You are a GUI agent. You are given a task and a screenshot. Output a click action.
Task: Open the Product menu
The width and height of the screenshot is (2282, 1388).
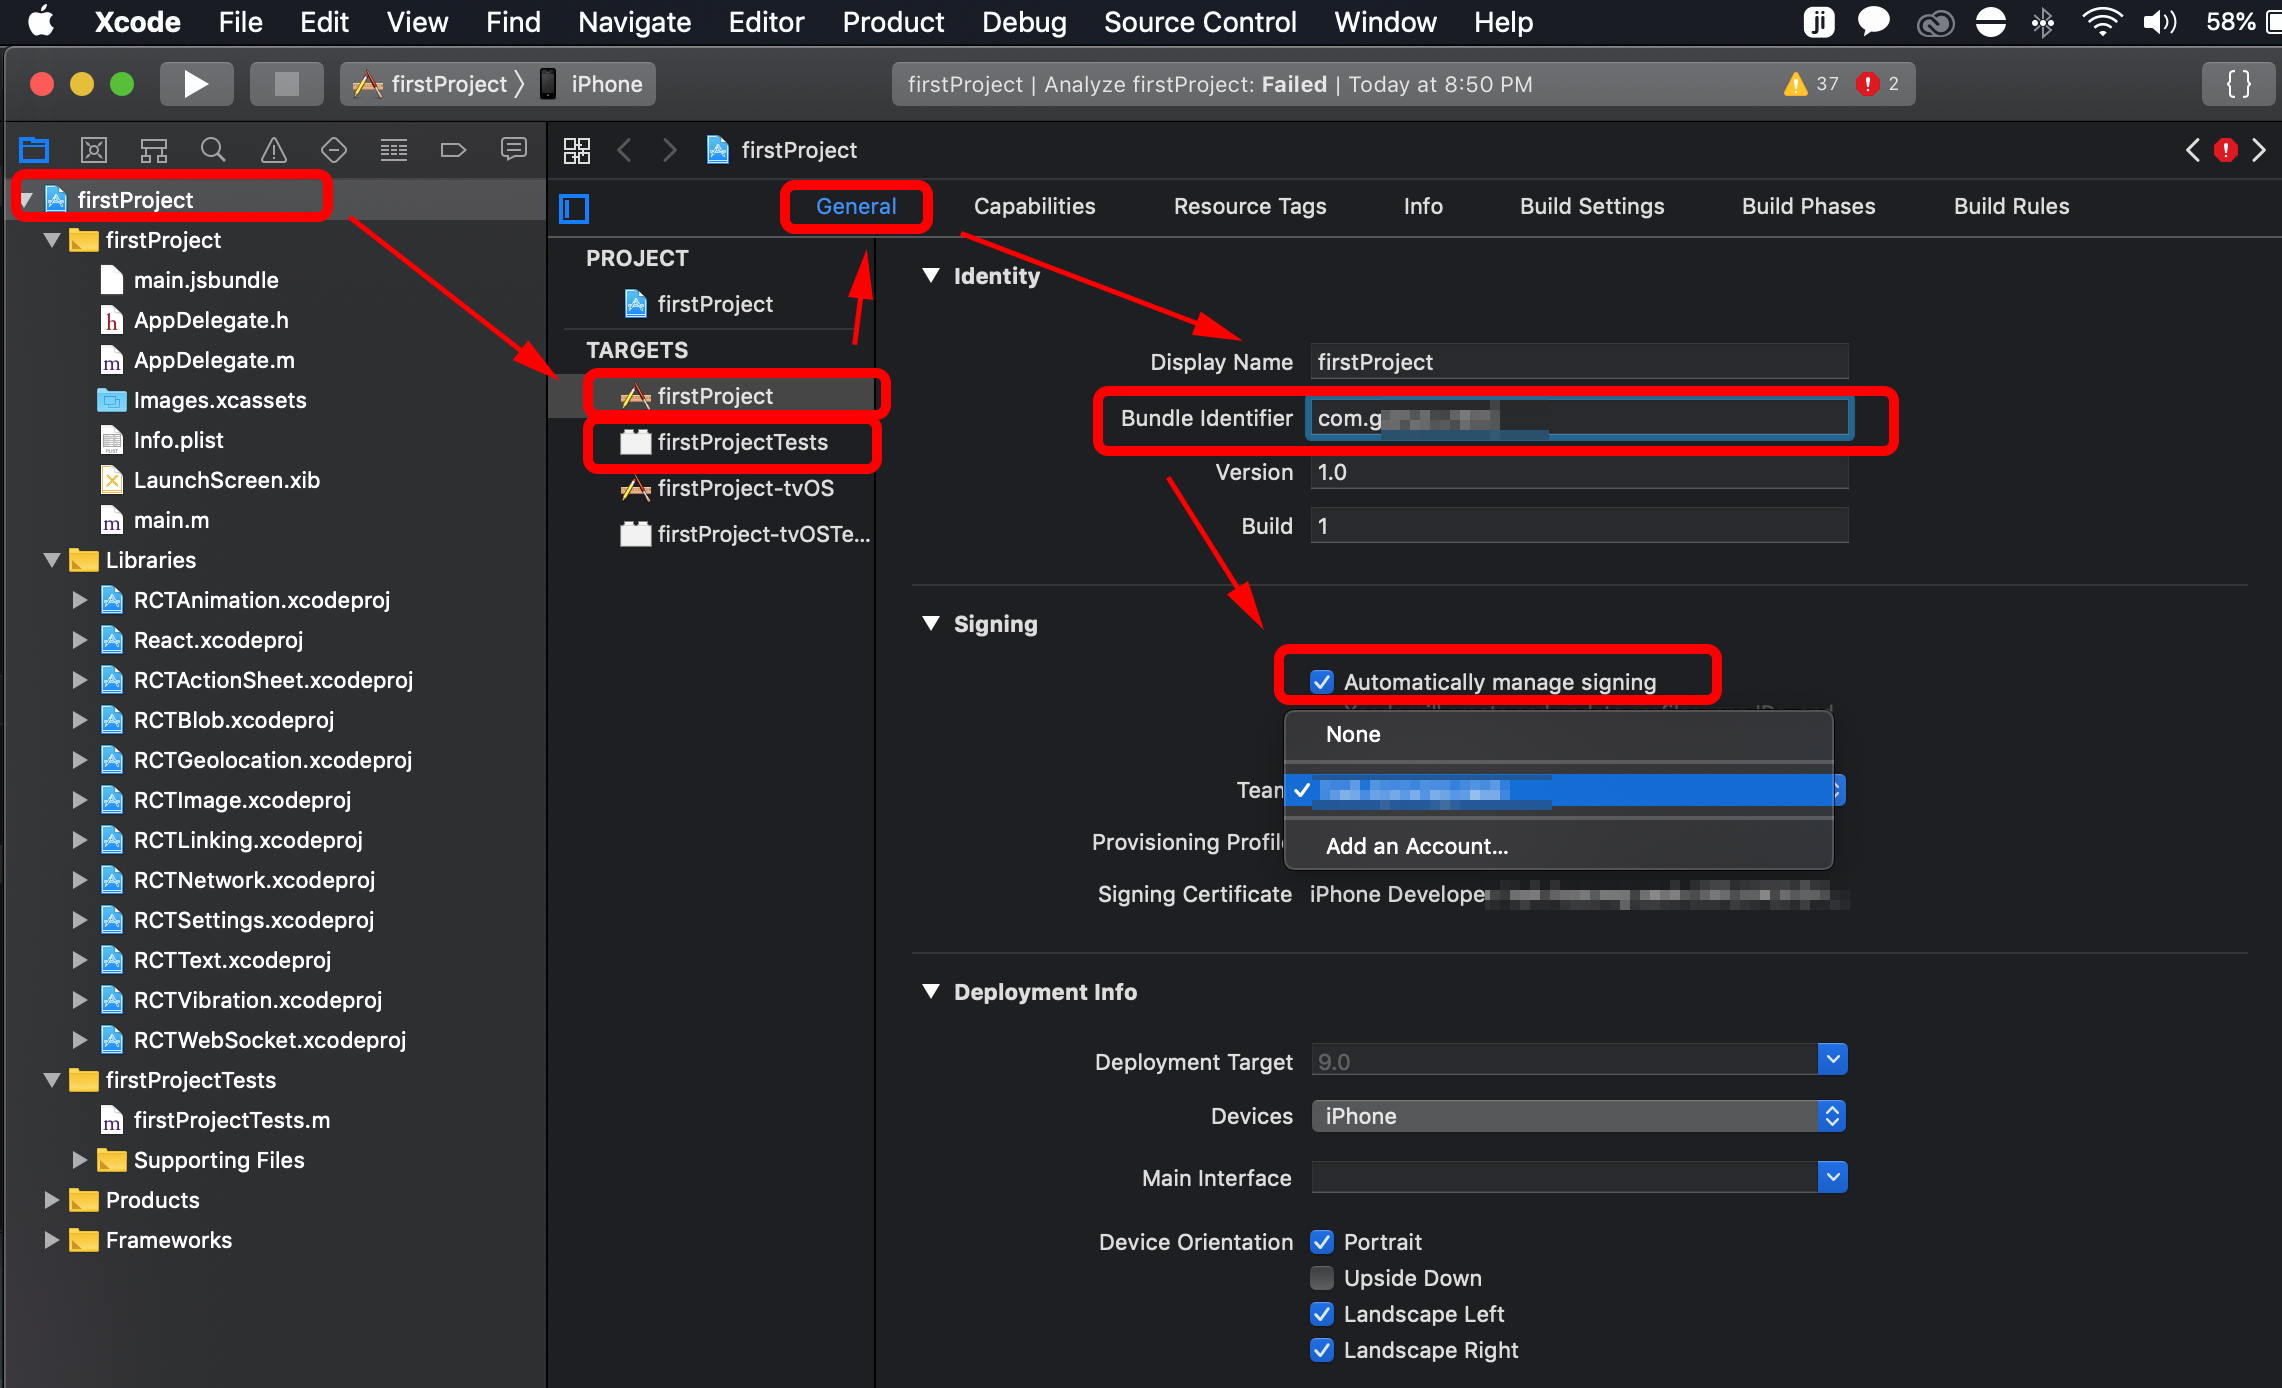892,22
